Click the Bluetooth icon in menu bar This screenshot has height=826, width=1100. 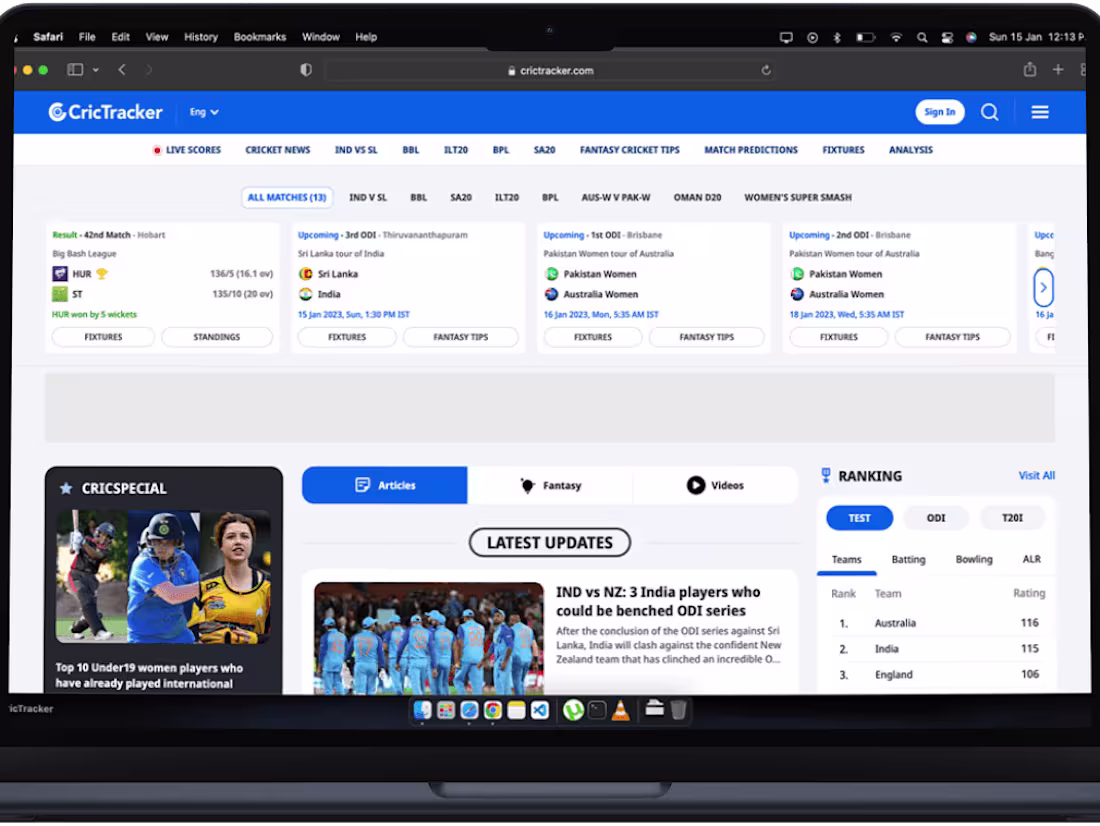837,37
